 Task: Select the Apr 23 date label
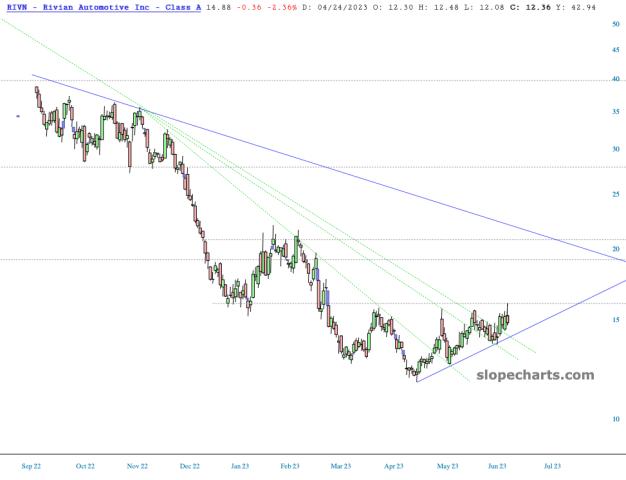tap(394, 465)
